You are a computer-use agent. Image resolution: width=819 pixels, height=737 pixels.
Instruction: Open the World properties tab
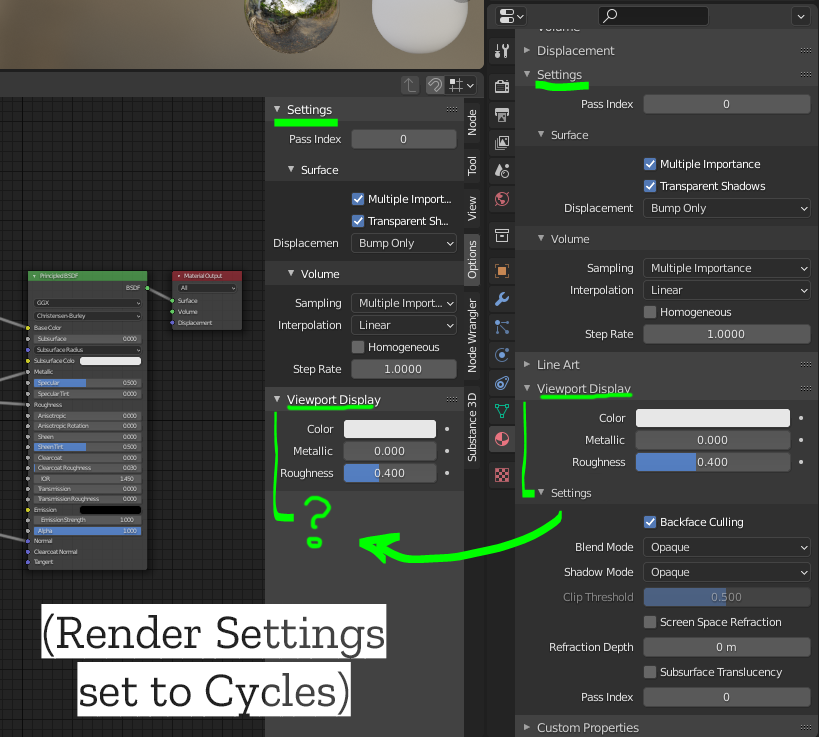pyautogui.click(x=502, y=199)
